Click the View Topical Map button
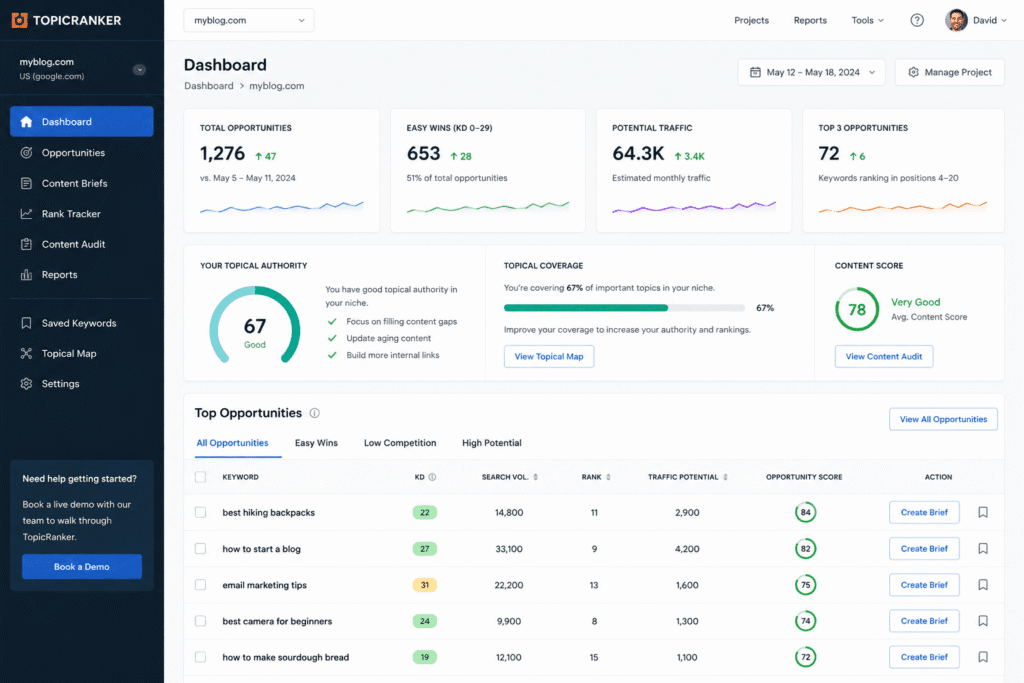This screenshot has width=1024, height=683. click(549, 357)
